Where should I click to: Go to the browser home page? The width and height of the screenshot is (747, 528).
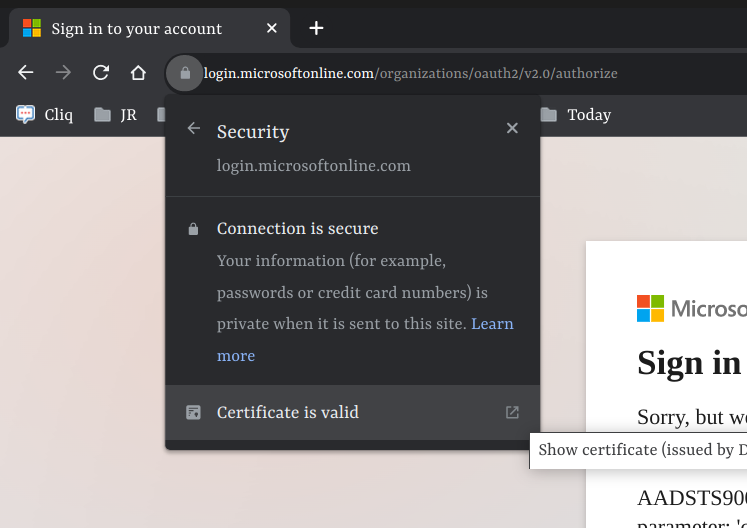click(x=138, y=73)
